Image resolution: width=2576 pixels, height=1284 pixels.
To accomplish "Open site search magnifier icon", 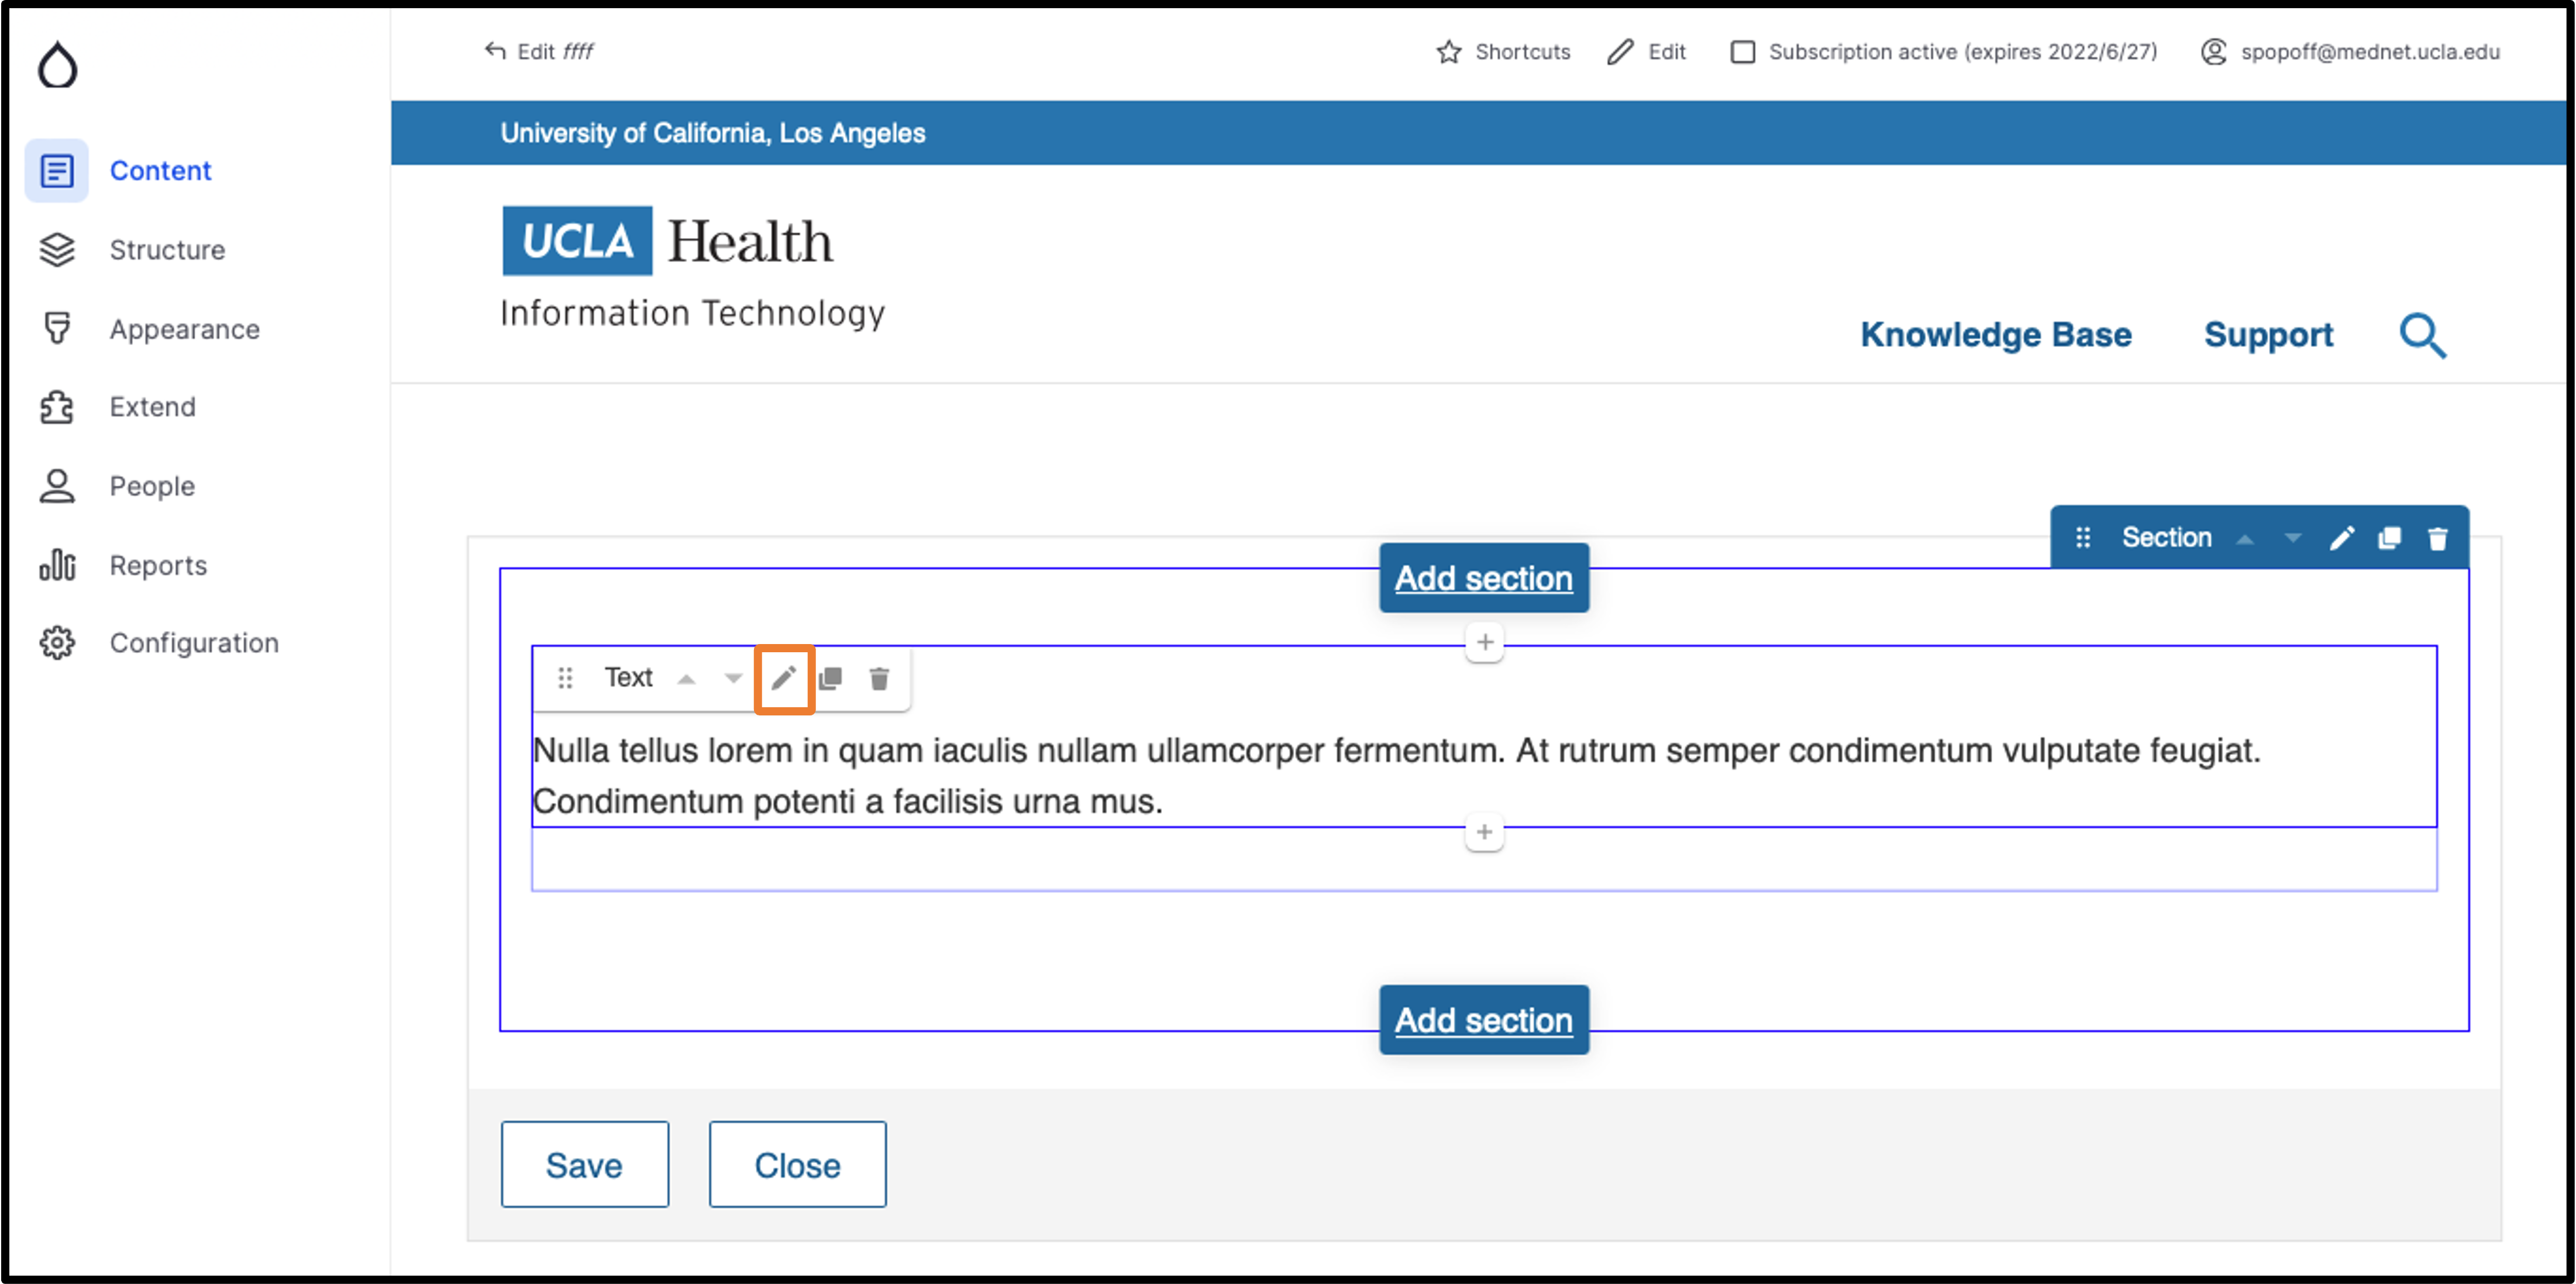I will coord(2423,336).
